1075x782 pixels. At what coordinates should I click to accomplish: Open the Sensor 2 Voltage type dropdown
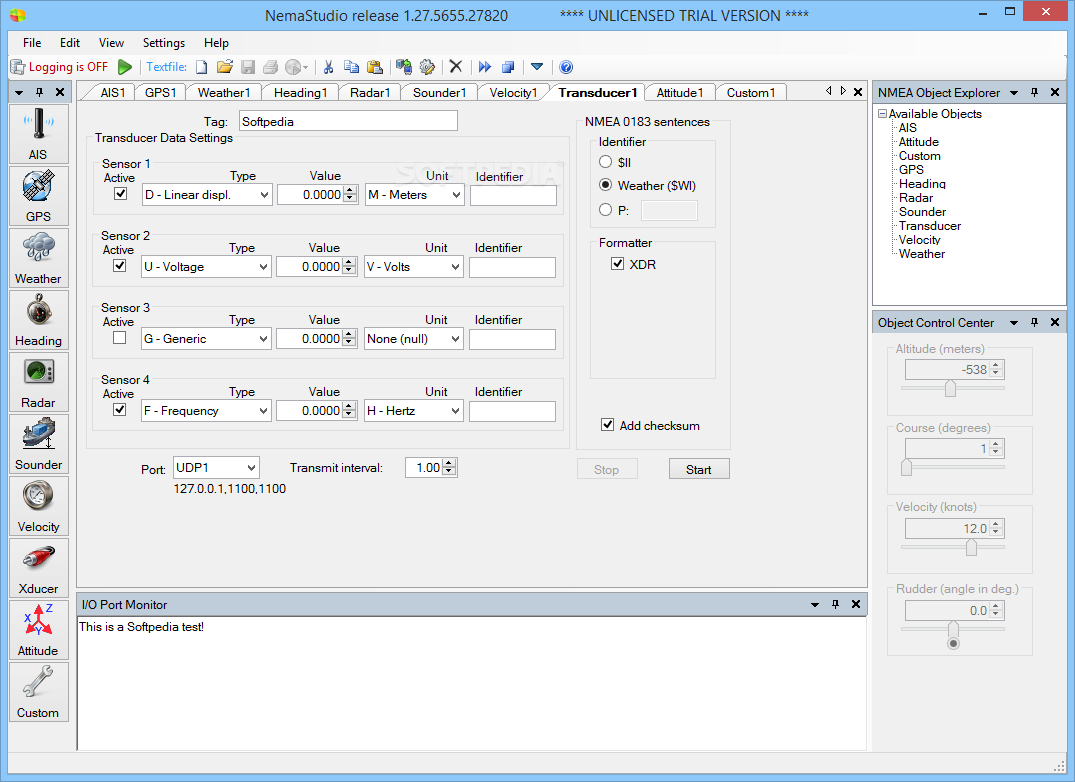click(x=206, y=267)
